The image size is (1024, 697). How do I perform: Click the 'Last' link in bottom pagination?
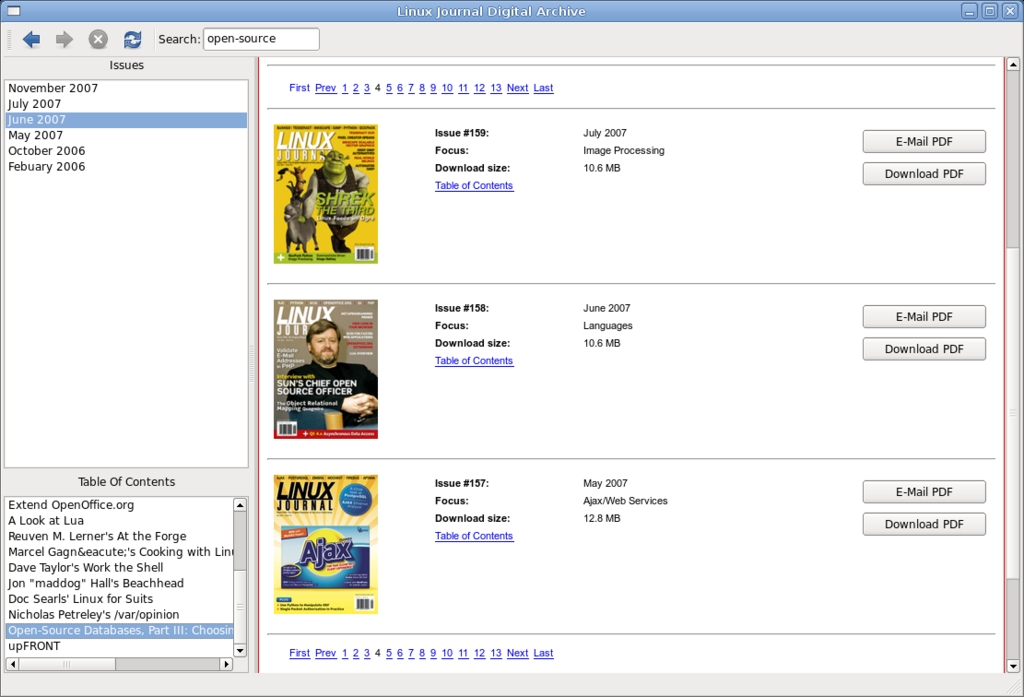coord(543,653)
